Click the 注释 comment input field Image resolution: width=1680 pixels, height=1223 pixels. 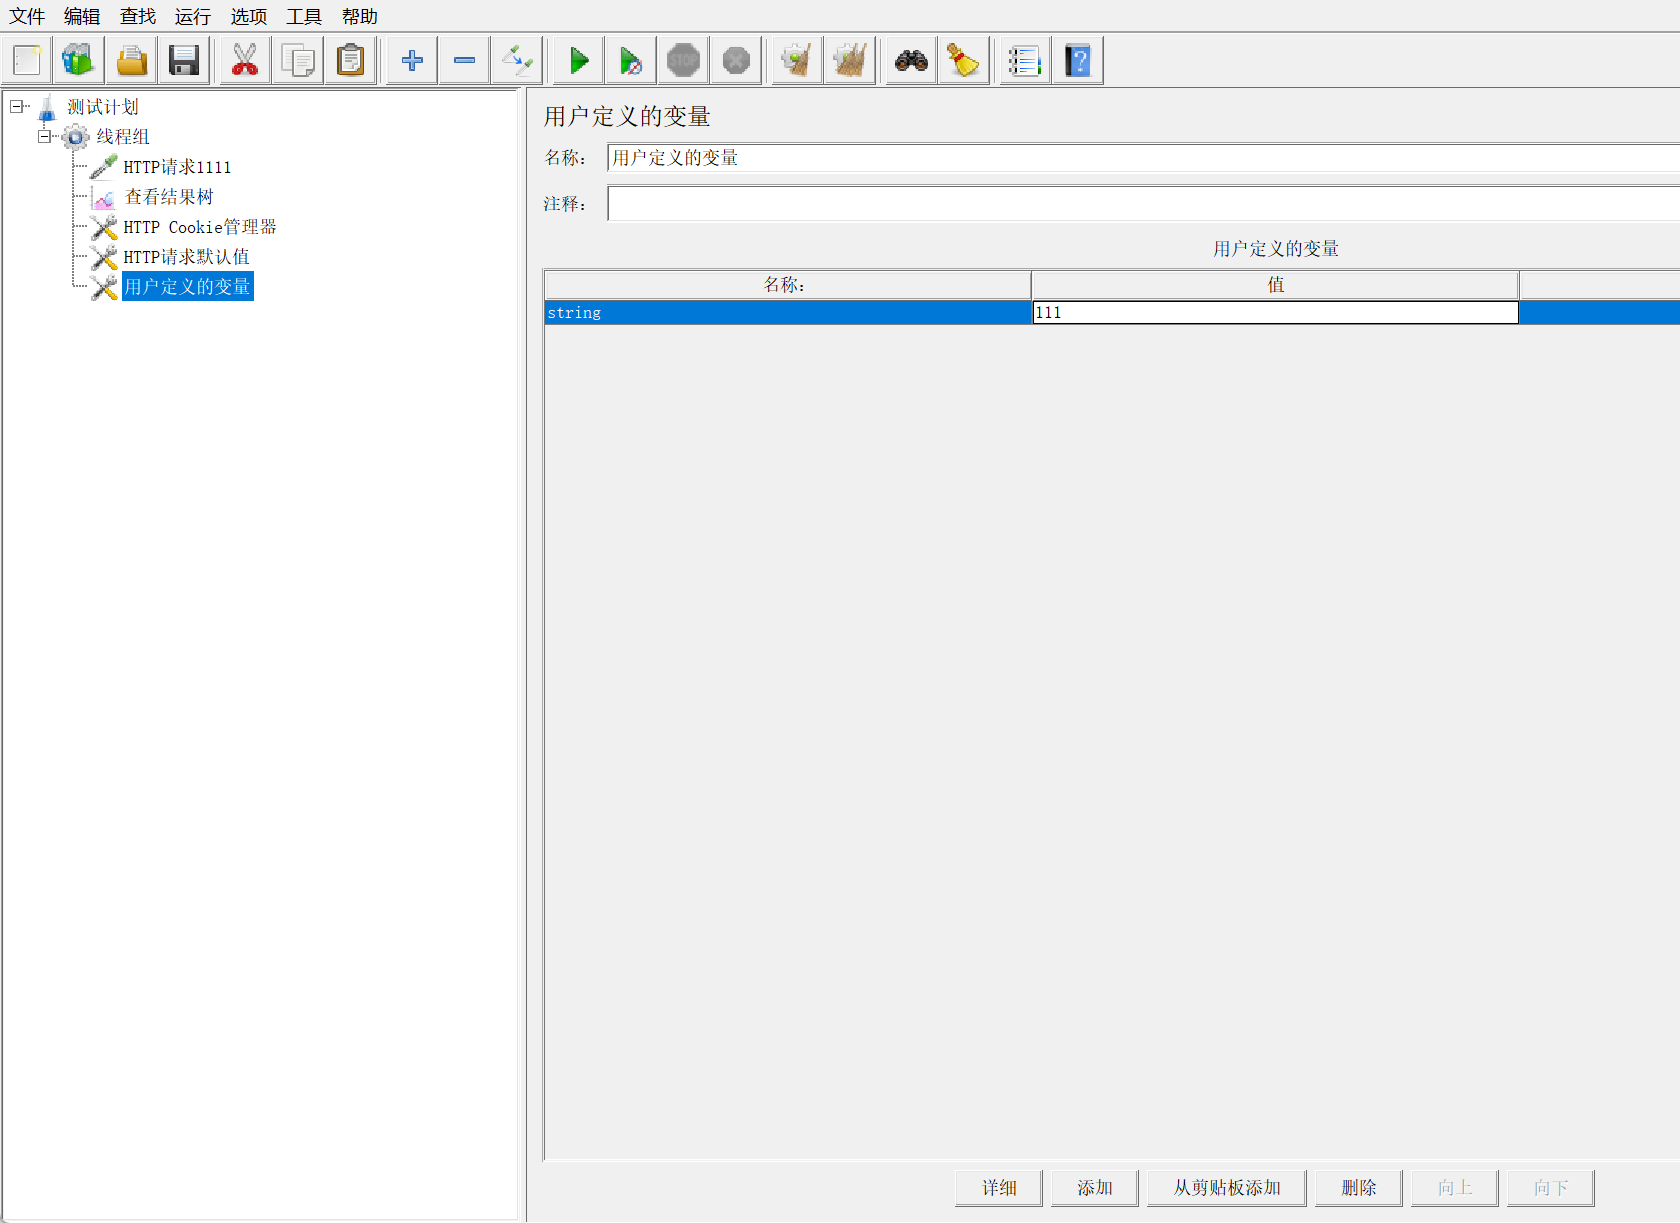pos(1143,203)
